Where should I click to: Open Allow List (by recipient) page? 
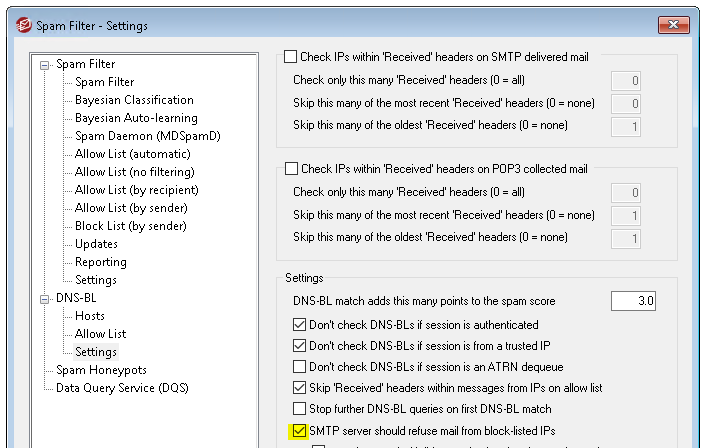[137, 190]
